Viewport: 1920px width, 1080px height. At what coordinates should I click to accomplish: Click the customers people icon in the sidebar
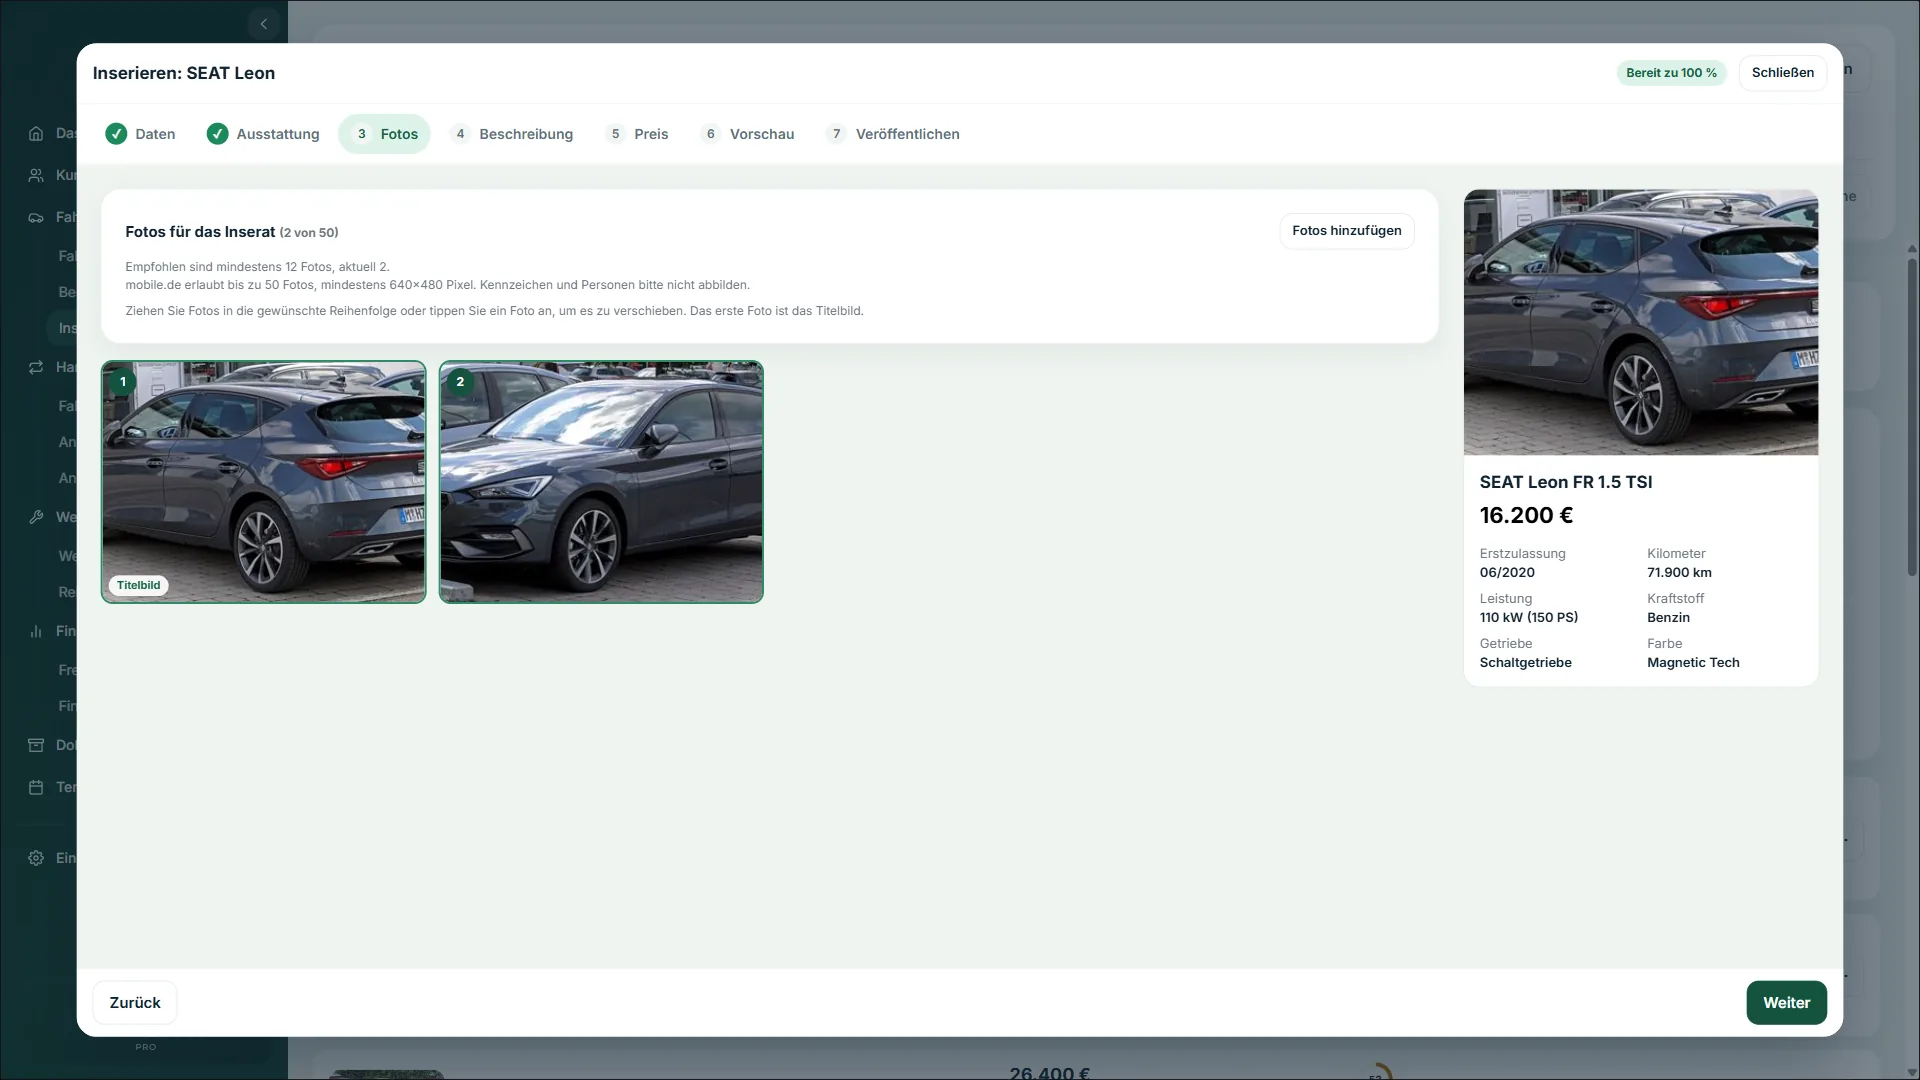click(x=36, y=175)
